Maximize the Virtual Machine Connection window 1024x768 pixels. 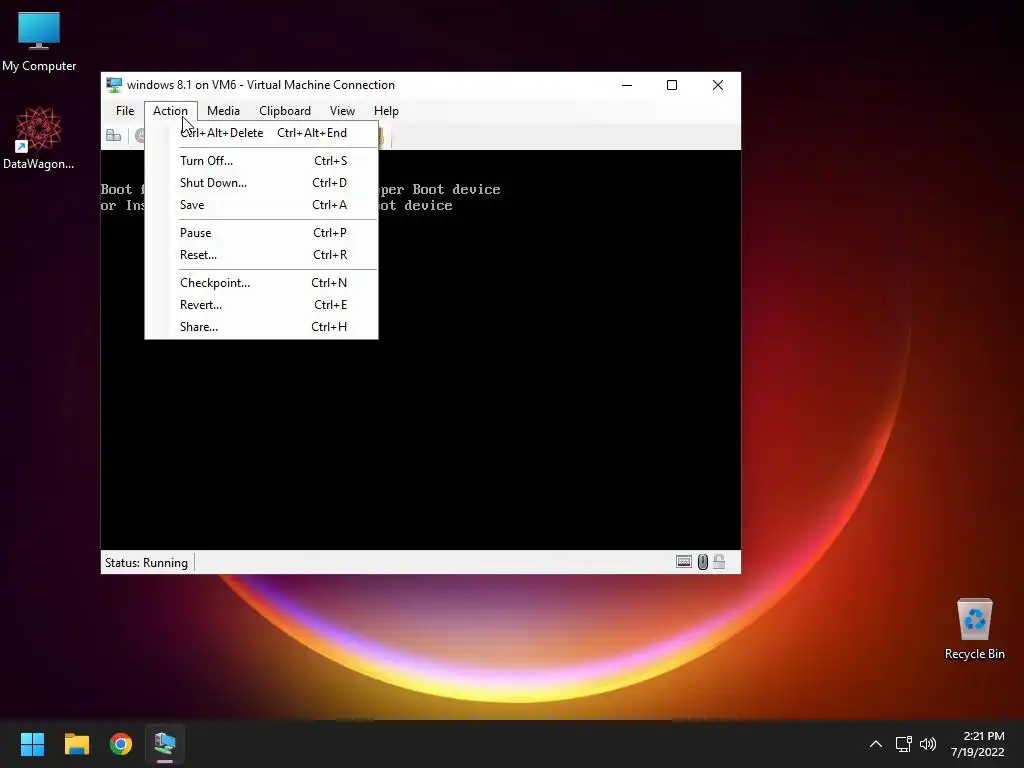(672, 85)
